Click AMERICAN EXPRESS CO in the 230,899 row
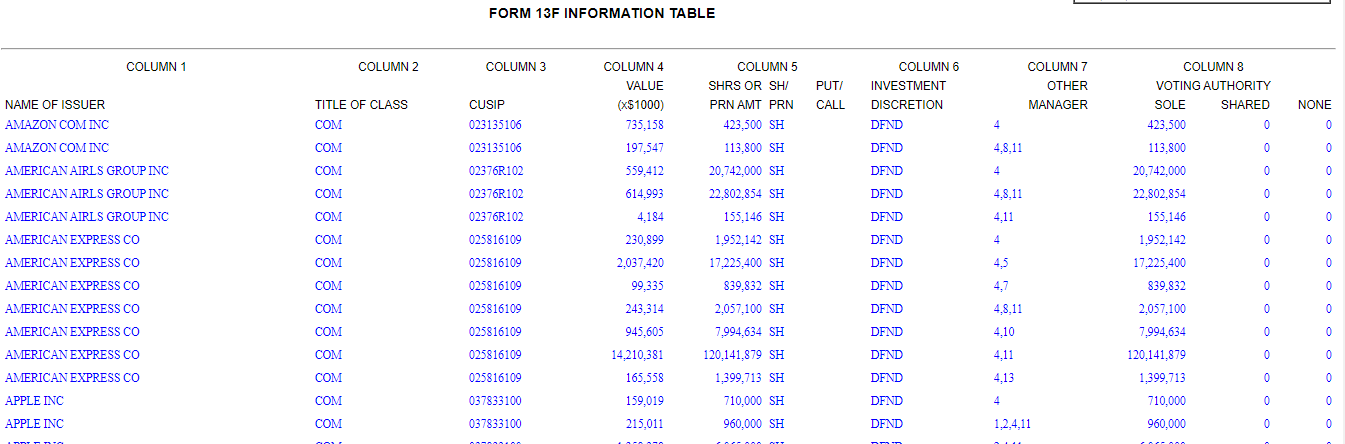1345x444 pixels. click(x=72, y=240)
